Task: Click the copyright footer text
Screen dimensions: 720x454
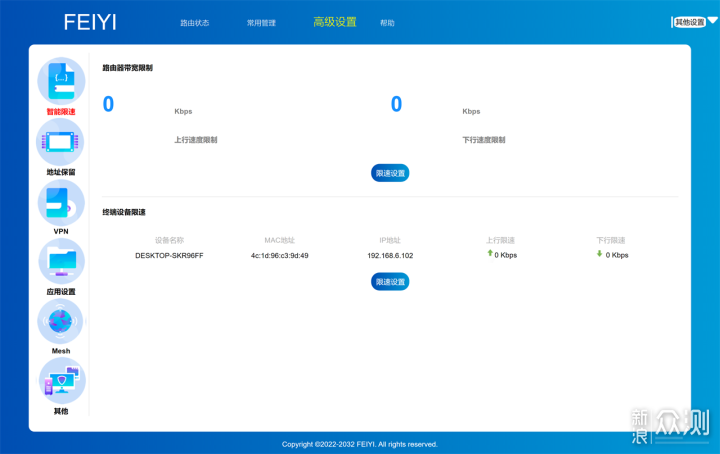Action: [x=360, y=444]
